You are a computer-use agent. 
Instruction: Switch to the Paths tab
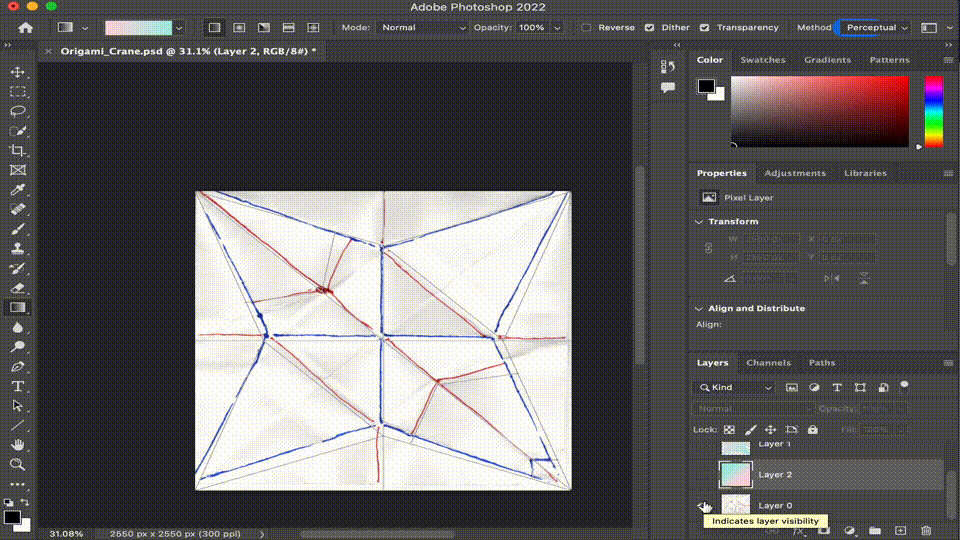click(x=822, y=363)
